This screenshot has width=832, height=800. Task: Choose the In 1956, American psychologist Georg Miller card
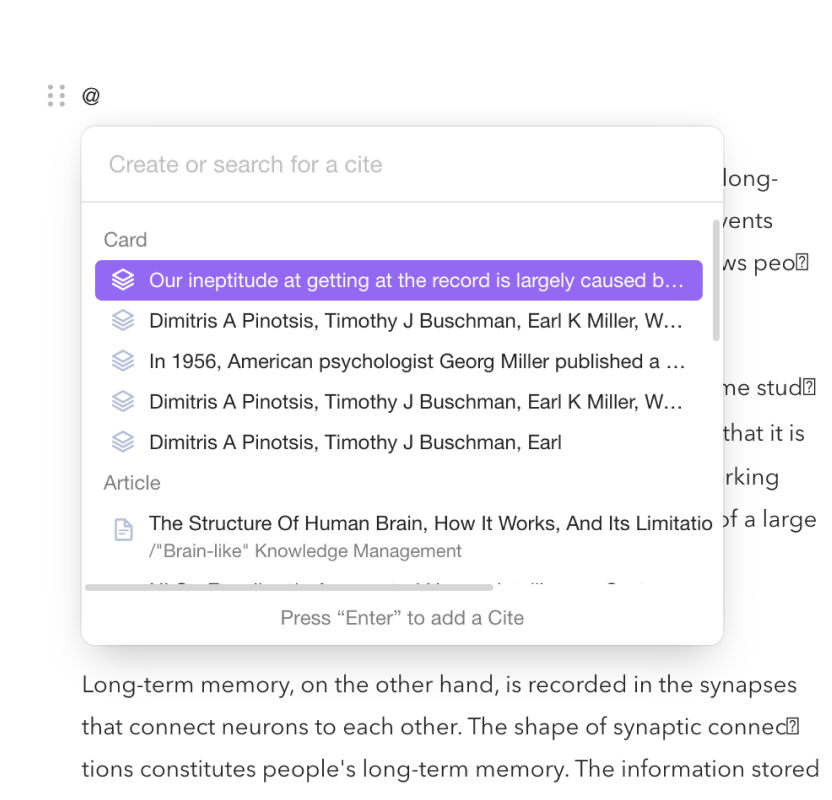tap(399, 361)
